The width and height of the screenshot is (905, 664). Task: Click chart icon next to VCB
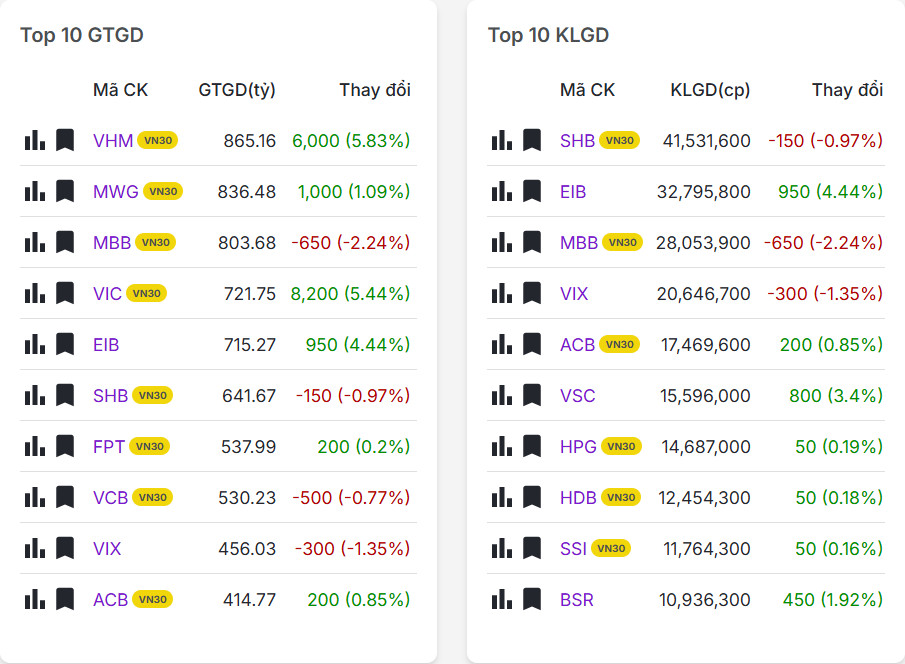[x=35, y=497]
